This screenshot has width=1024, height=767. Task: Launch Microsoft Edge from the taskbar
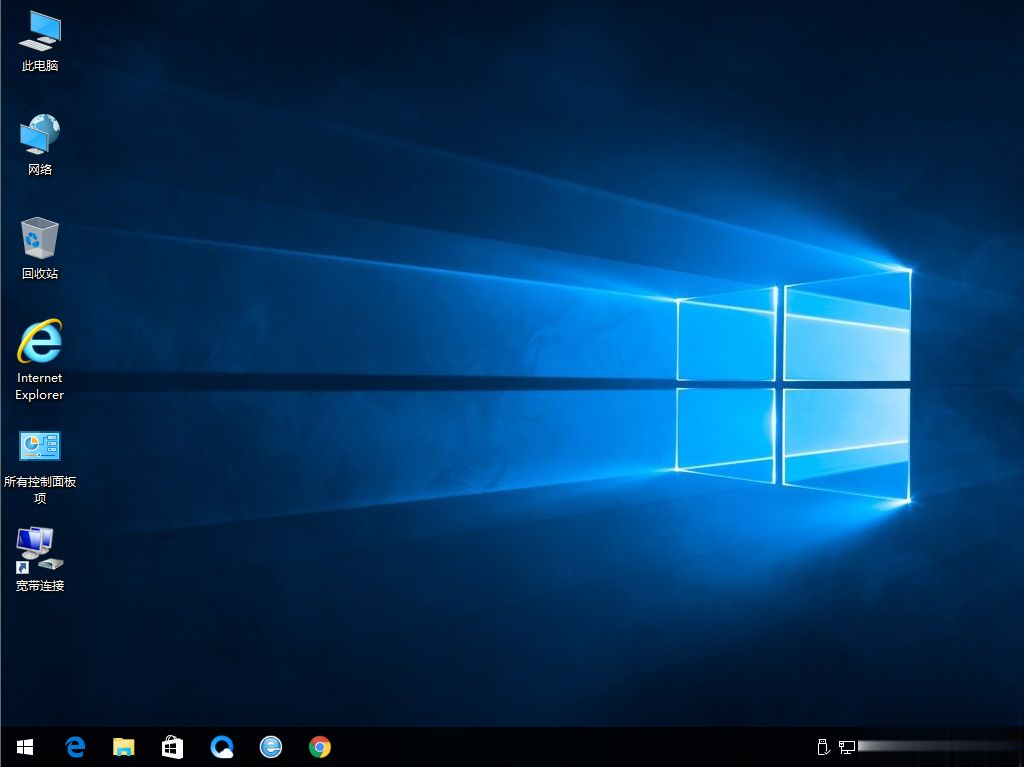pos(75,746)
